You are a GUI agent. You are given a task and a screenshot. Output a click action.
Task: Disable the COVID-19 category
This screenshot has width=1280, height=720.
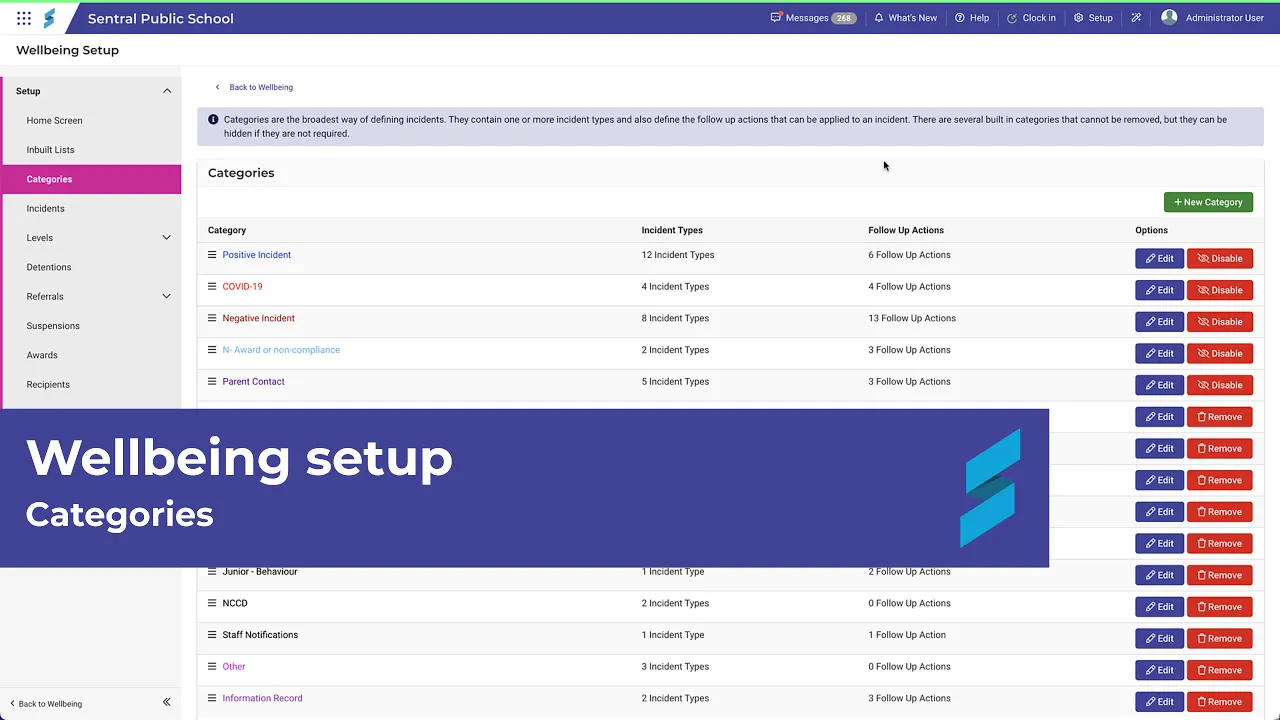coord(1220,290)
